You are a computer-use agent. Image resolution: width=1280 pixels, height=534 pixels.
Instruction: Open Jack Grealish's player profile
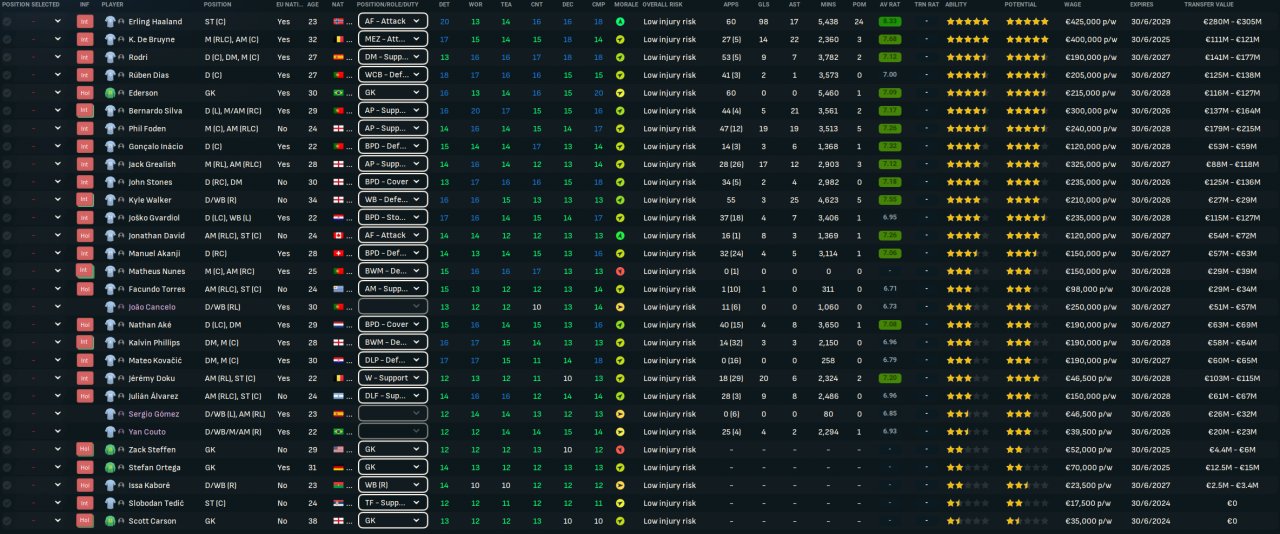pyautogui.click(x=153, y=164)
